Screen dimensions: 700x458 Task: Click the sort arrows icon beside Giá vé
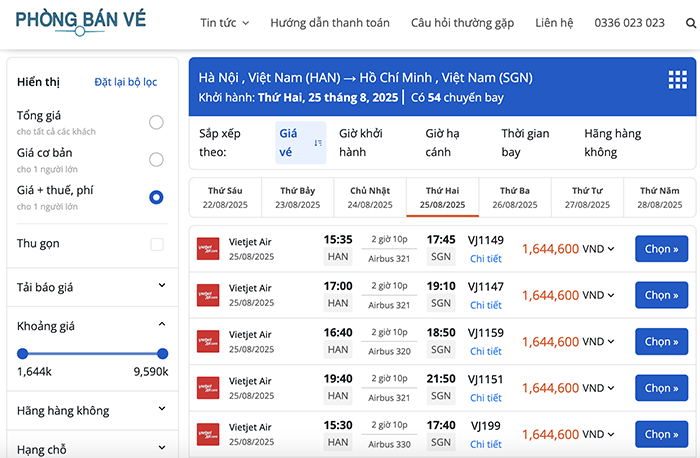tap(318, 143)
